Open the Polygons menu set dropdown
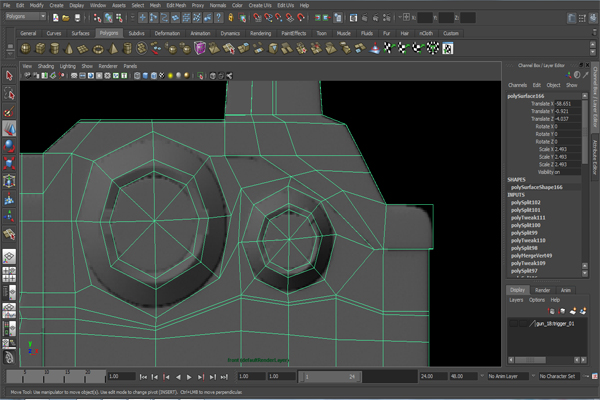The height and width of the screenshot is (400, 600). click(26, 16)
